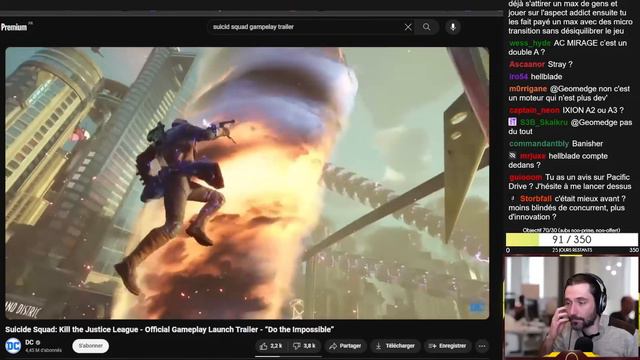The width and height of the screenshot is (640, 360).
Task: Click the DC watermark in video corner
Action: click(476, 307)
